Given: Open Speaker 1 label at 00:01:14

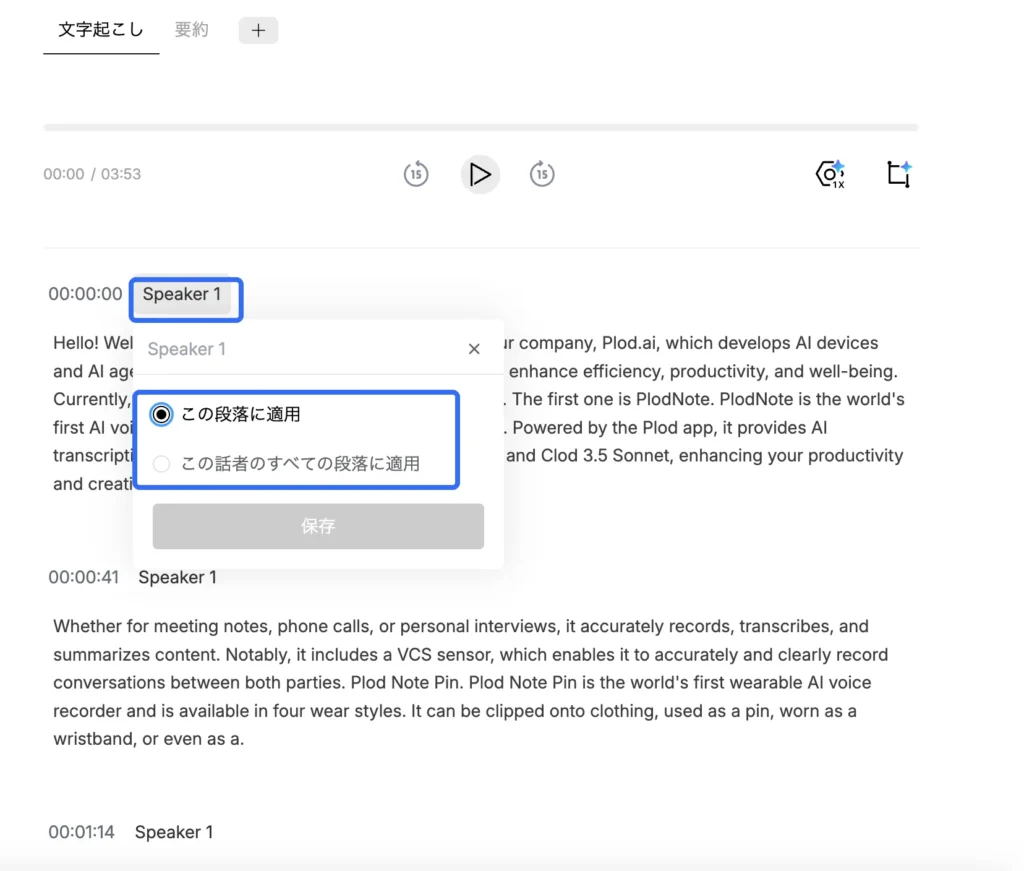Looking at the screenshot, I should (x=174, y=832).
